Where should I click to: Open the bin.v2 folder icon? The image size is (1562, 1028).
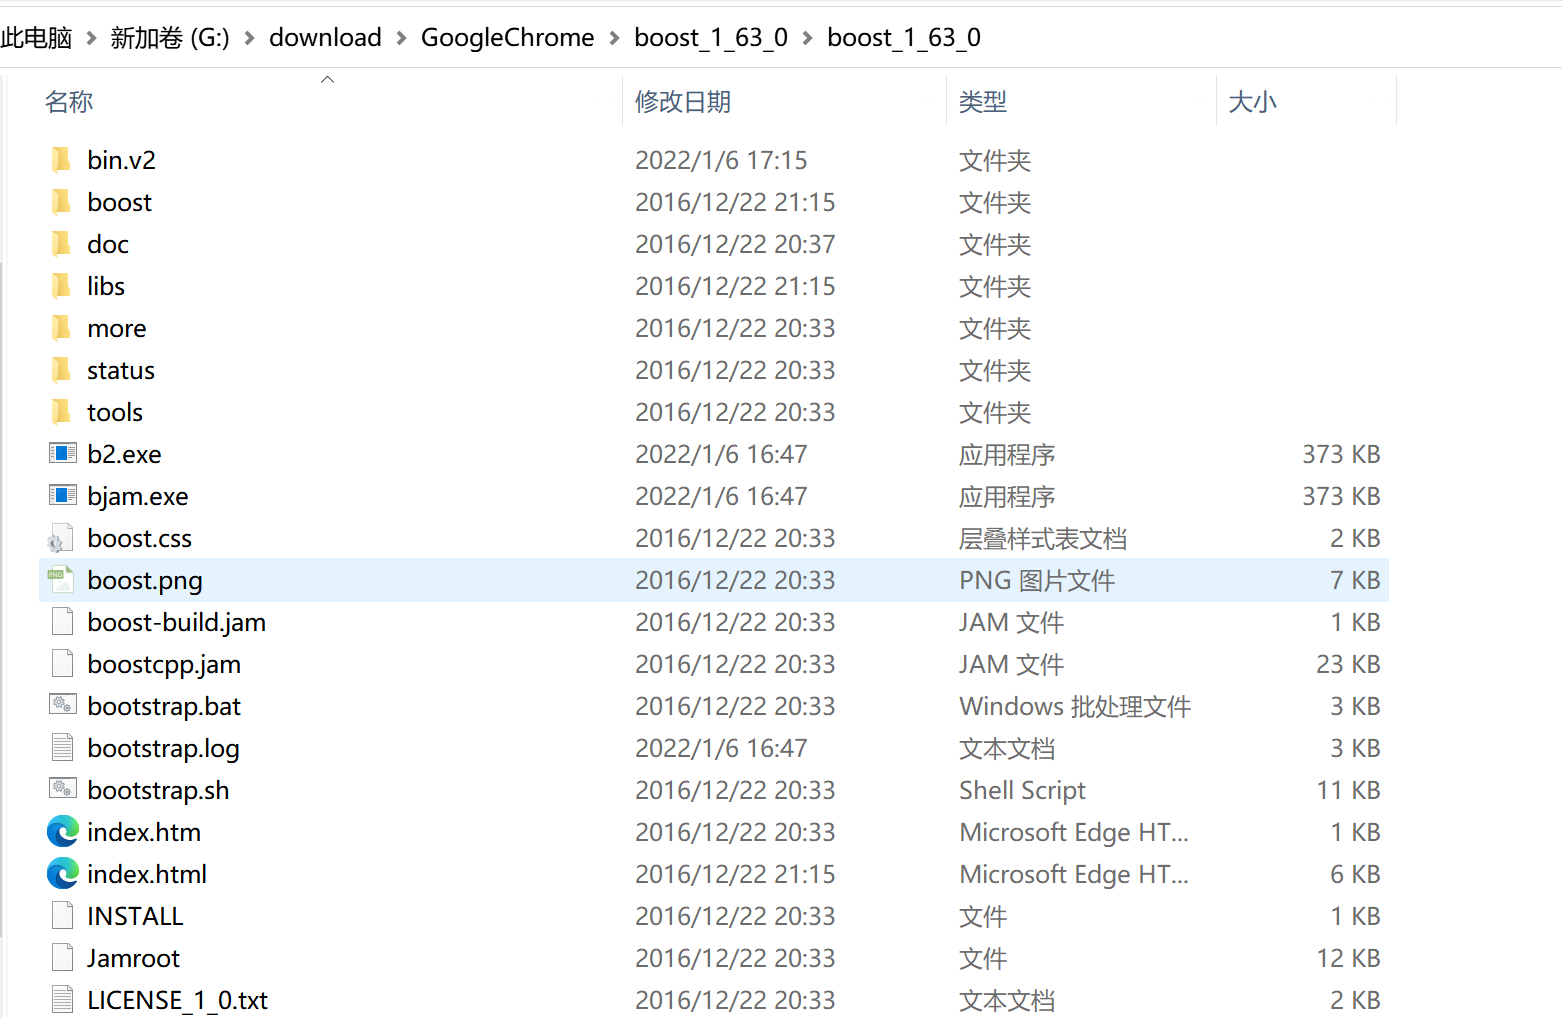tap(61, 159)
